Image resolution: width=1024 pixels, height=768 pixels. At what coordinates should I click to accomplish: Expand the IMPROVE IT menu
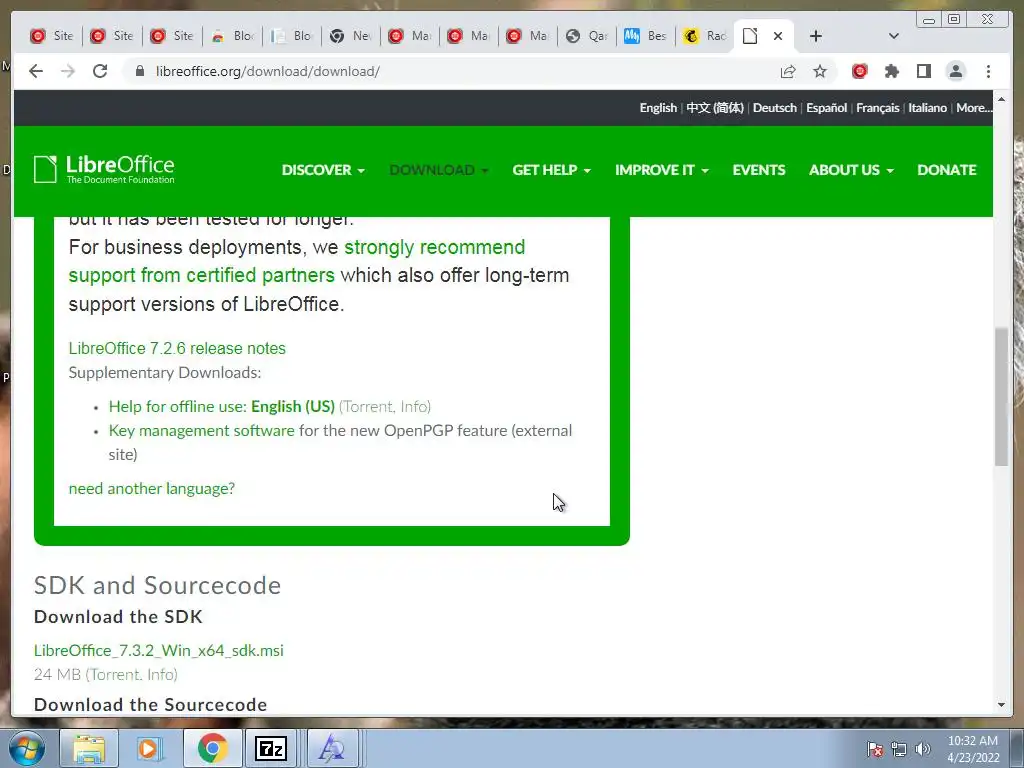(x=662, y=170)
